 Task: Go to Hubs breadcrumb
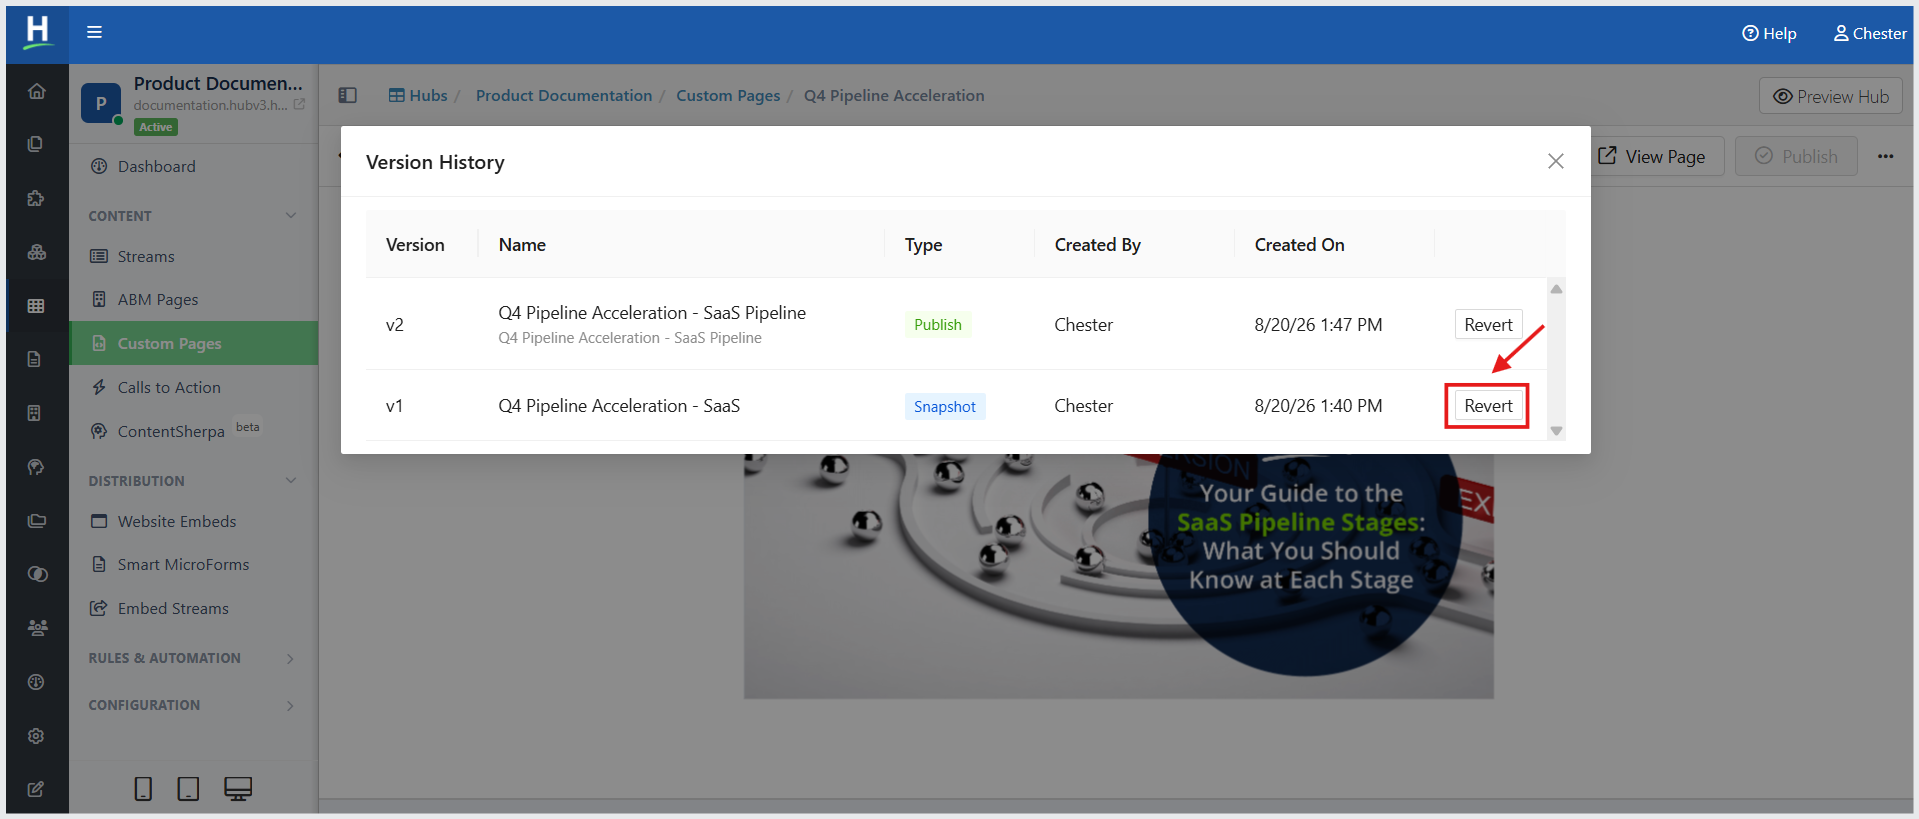418,95
